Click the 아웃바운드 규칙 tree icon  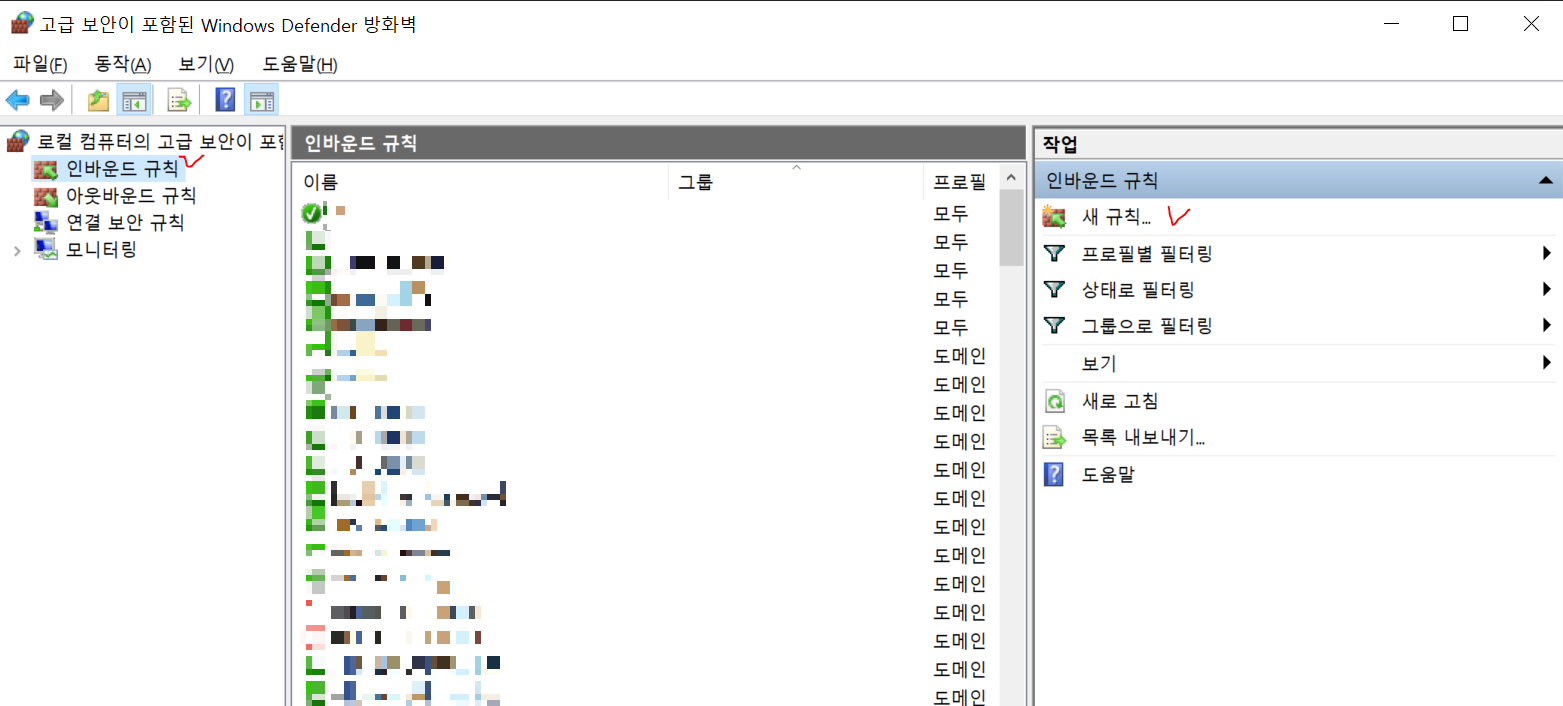46,195
